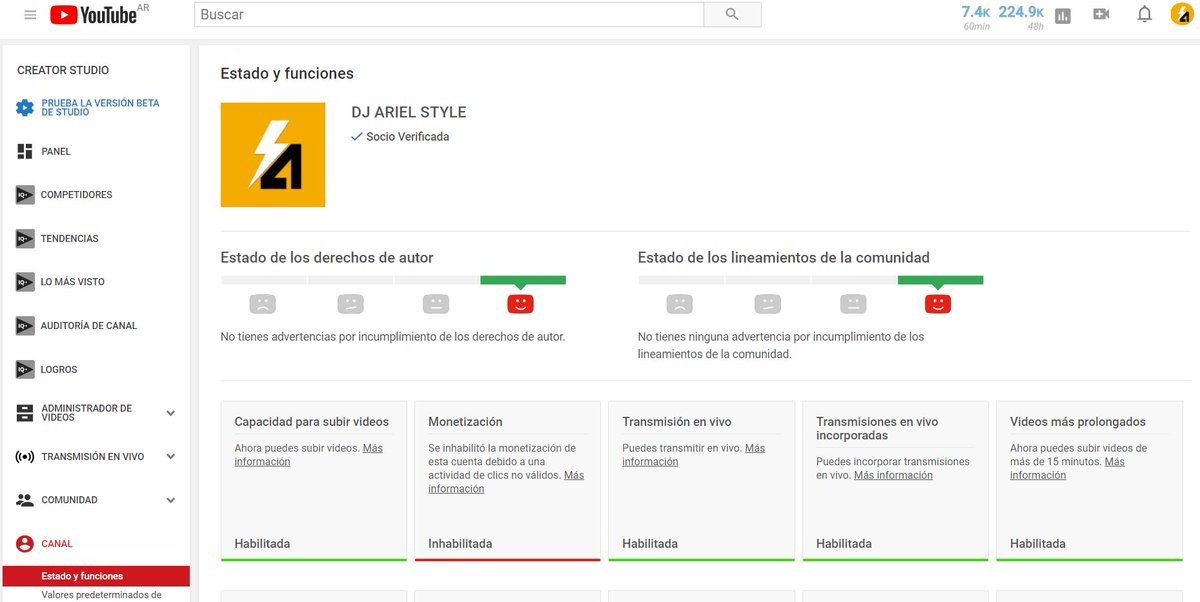Open Valores predeterminados submenu item
1200x602 pixels.
pos(101,595)
